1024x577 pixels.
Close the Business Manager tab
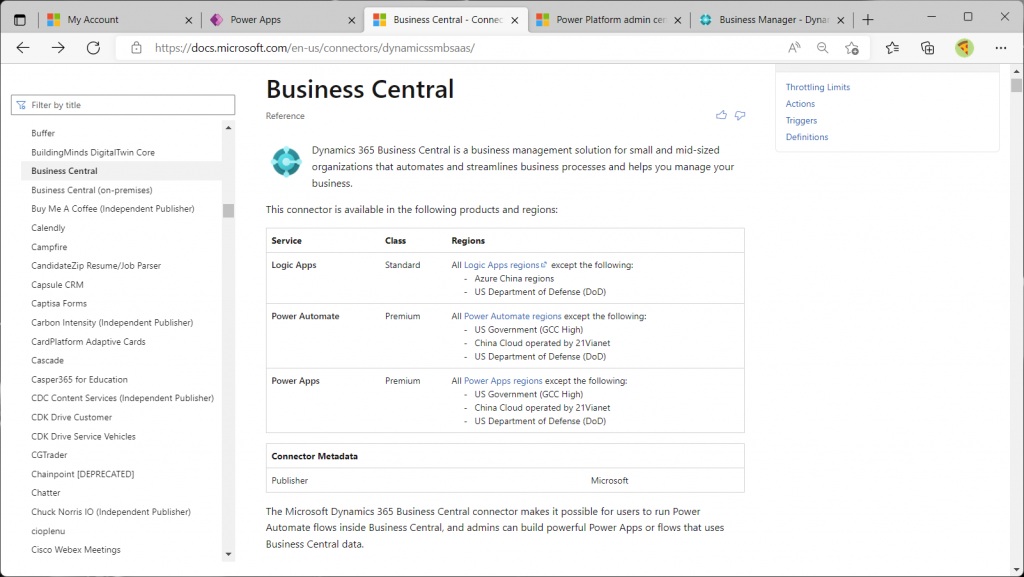(840, 20)
